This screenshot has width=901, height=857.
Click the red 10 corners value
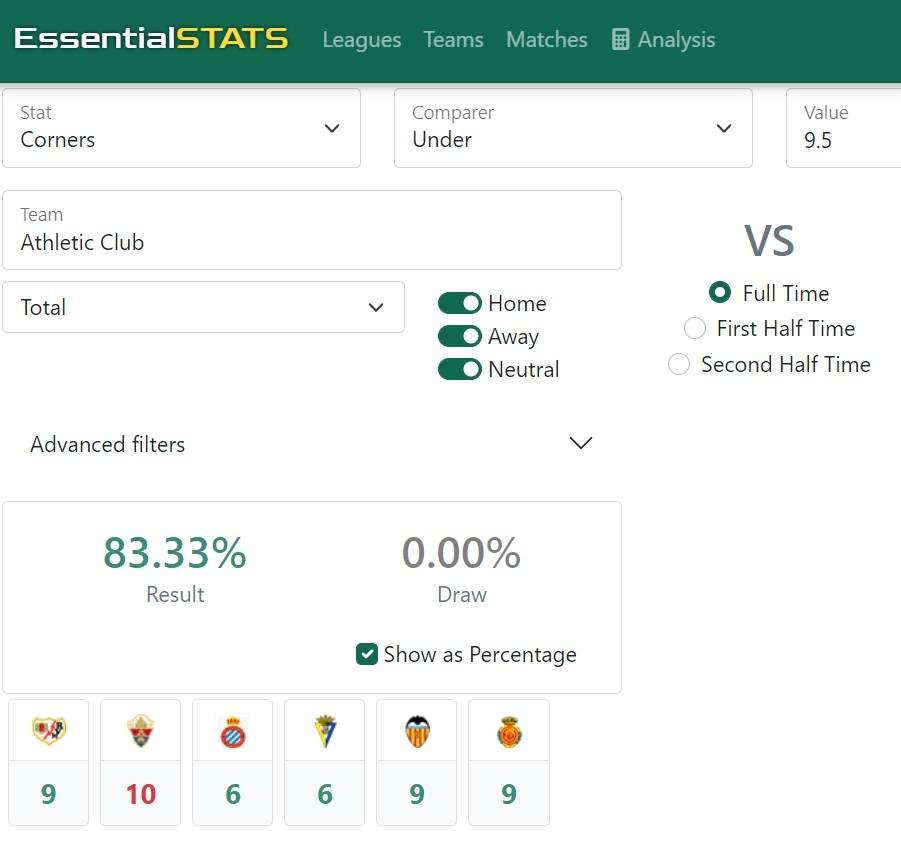click(141, 794)
